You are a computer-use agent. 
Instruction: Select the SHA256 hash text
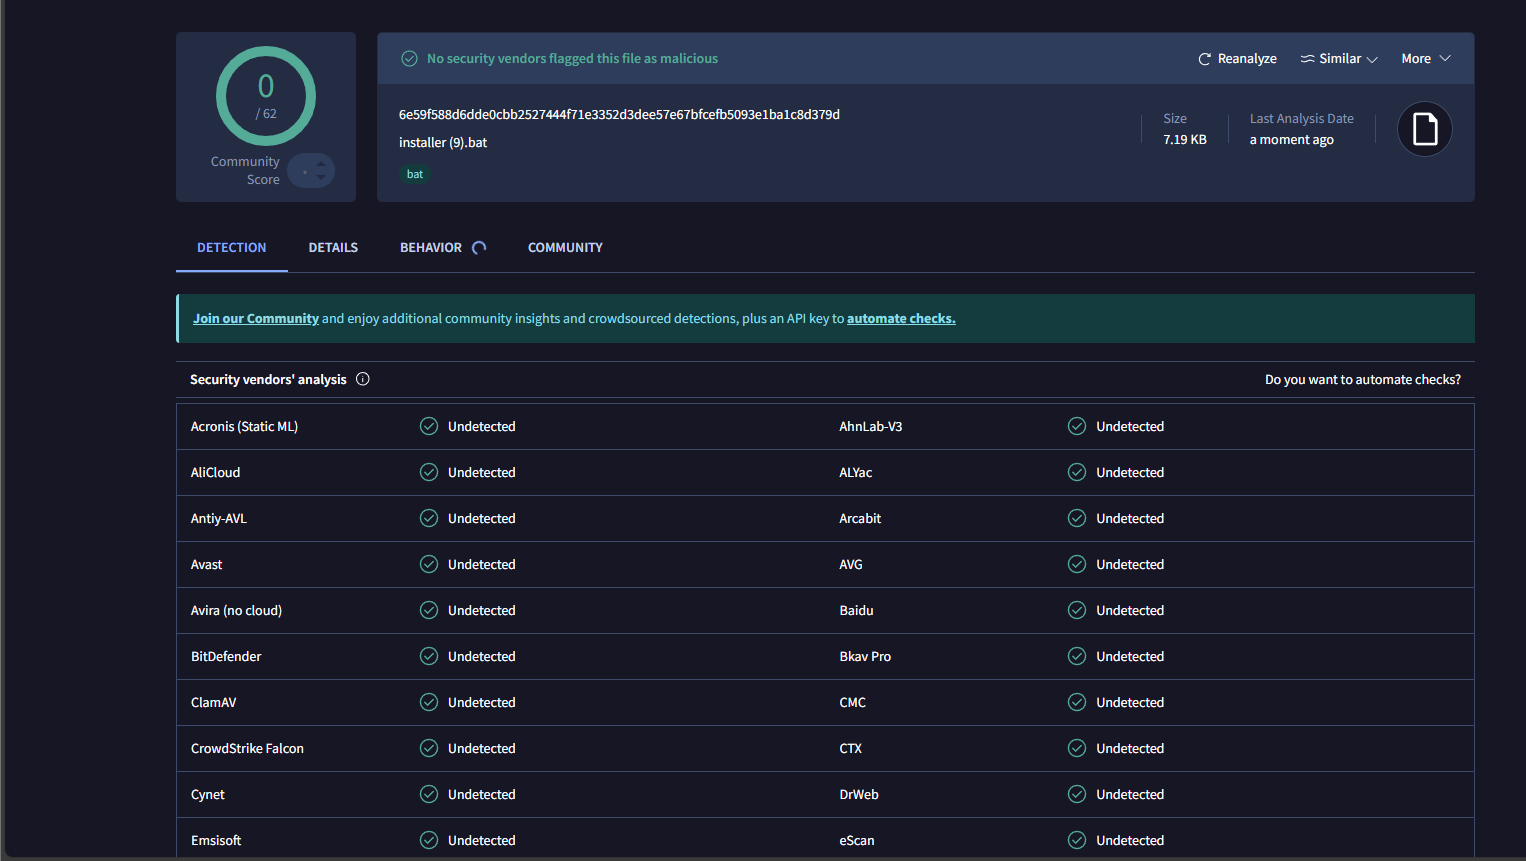coord(620,114)
